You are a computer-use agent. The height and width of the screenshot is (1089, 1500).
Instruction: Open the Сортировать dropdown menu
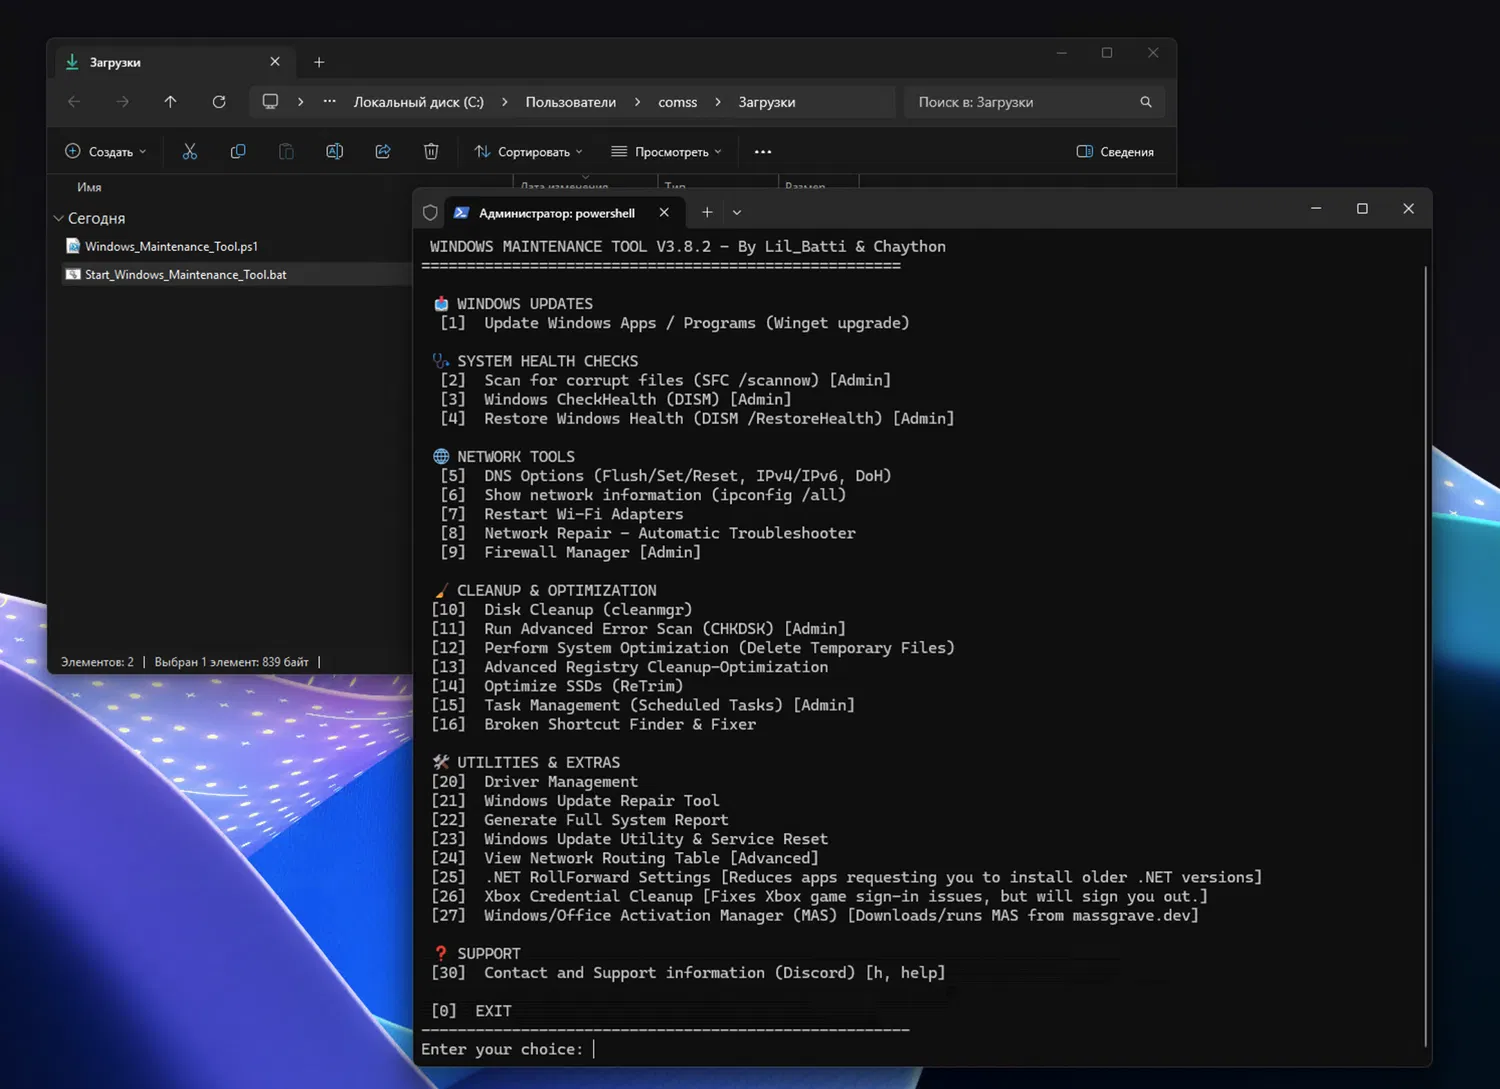pyautogui.click(x=528, y=152)
